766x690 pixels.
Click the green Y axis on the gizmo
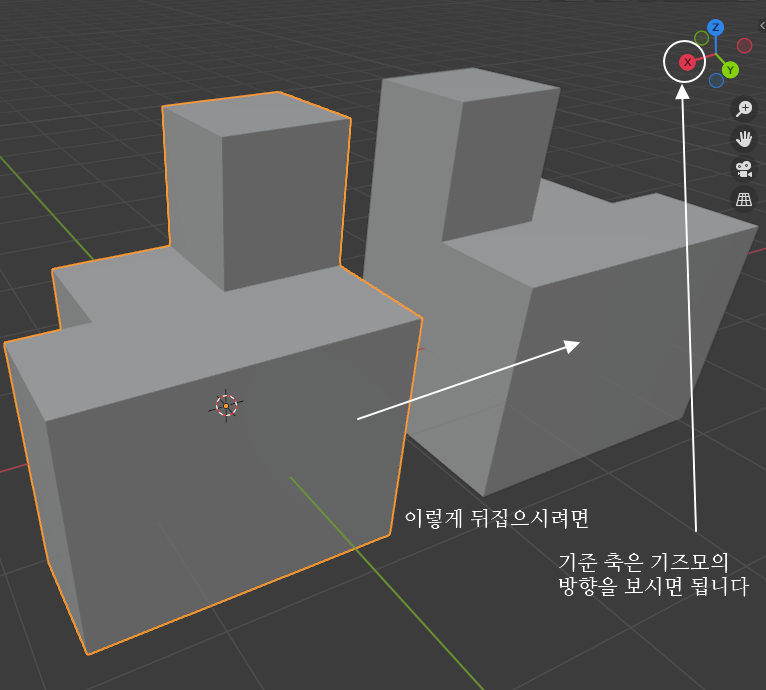730,70
